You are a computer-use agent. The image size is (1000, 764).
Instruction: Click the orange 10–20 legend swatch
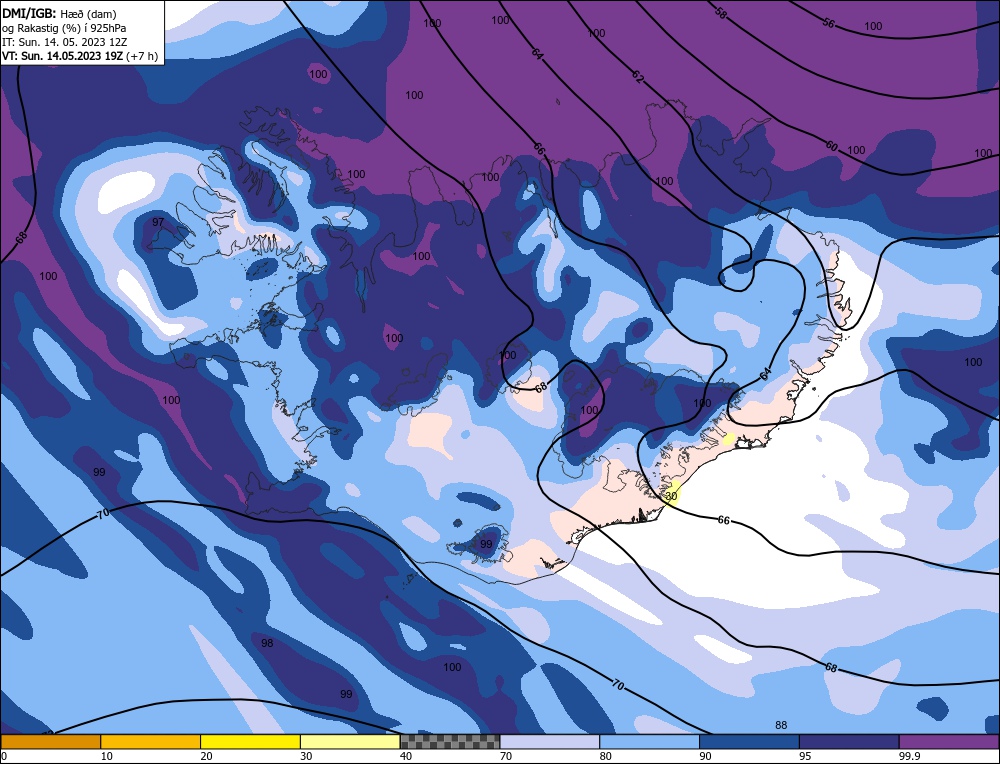(151, 742)
